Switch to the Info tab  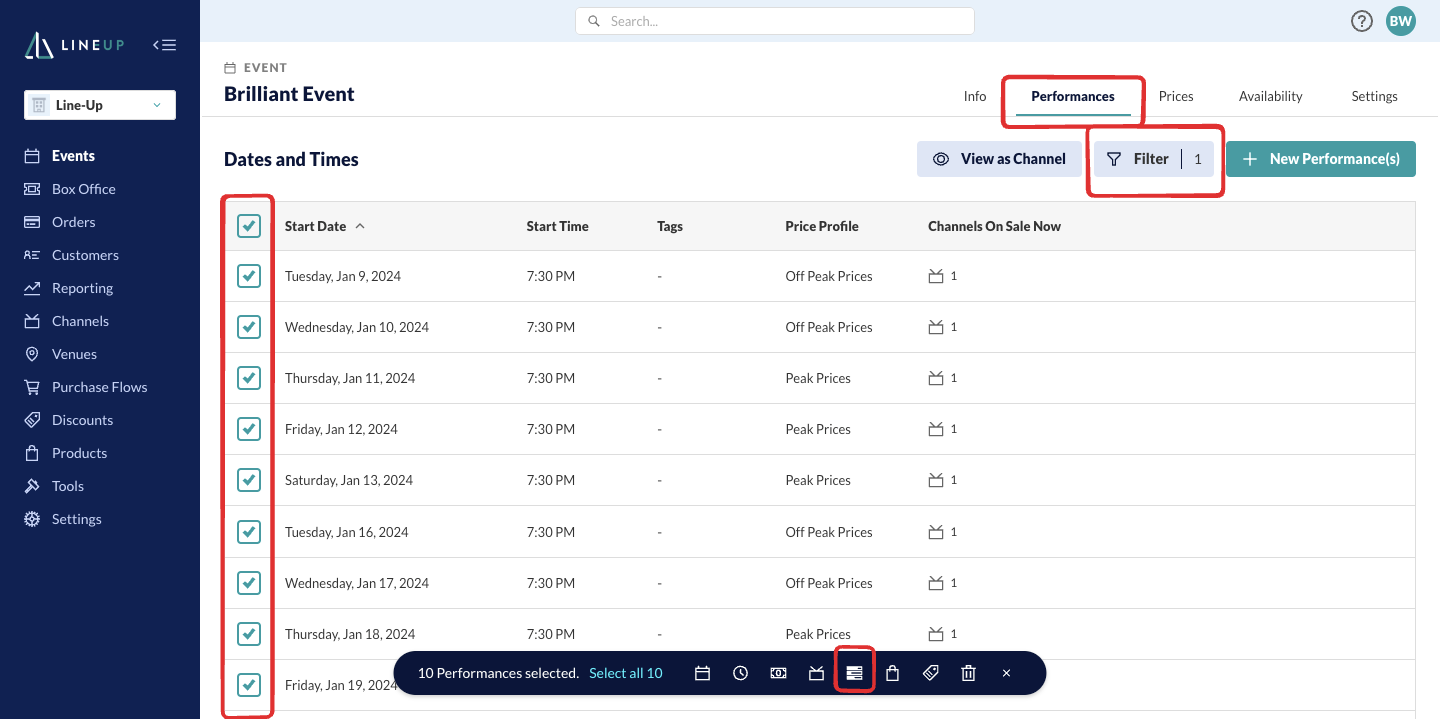975,96
